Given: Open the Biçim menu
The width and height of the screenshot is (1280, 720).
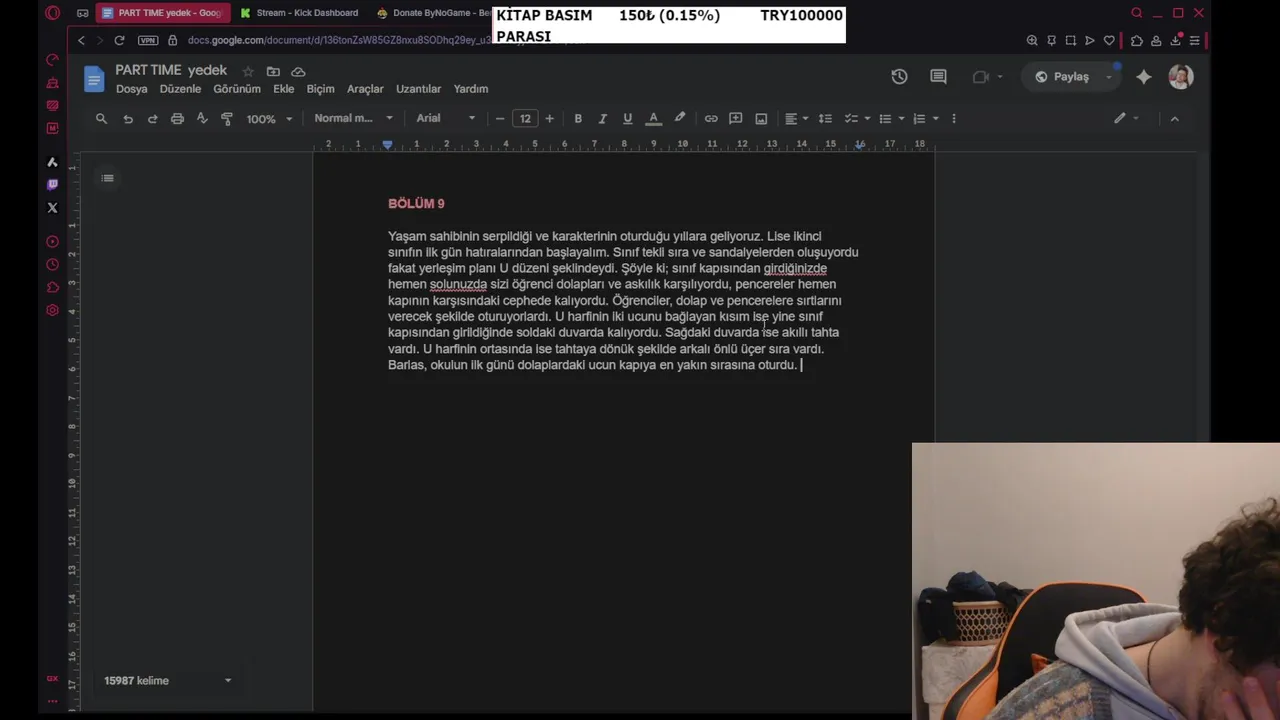Looking at the screenshot, I should pos(320,89).
